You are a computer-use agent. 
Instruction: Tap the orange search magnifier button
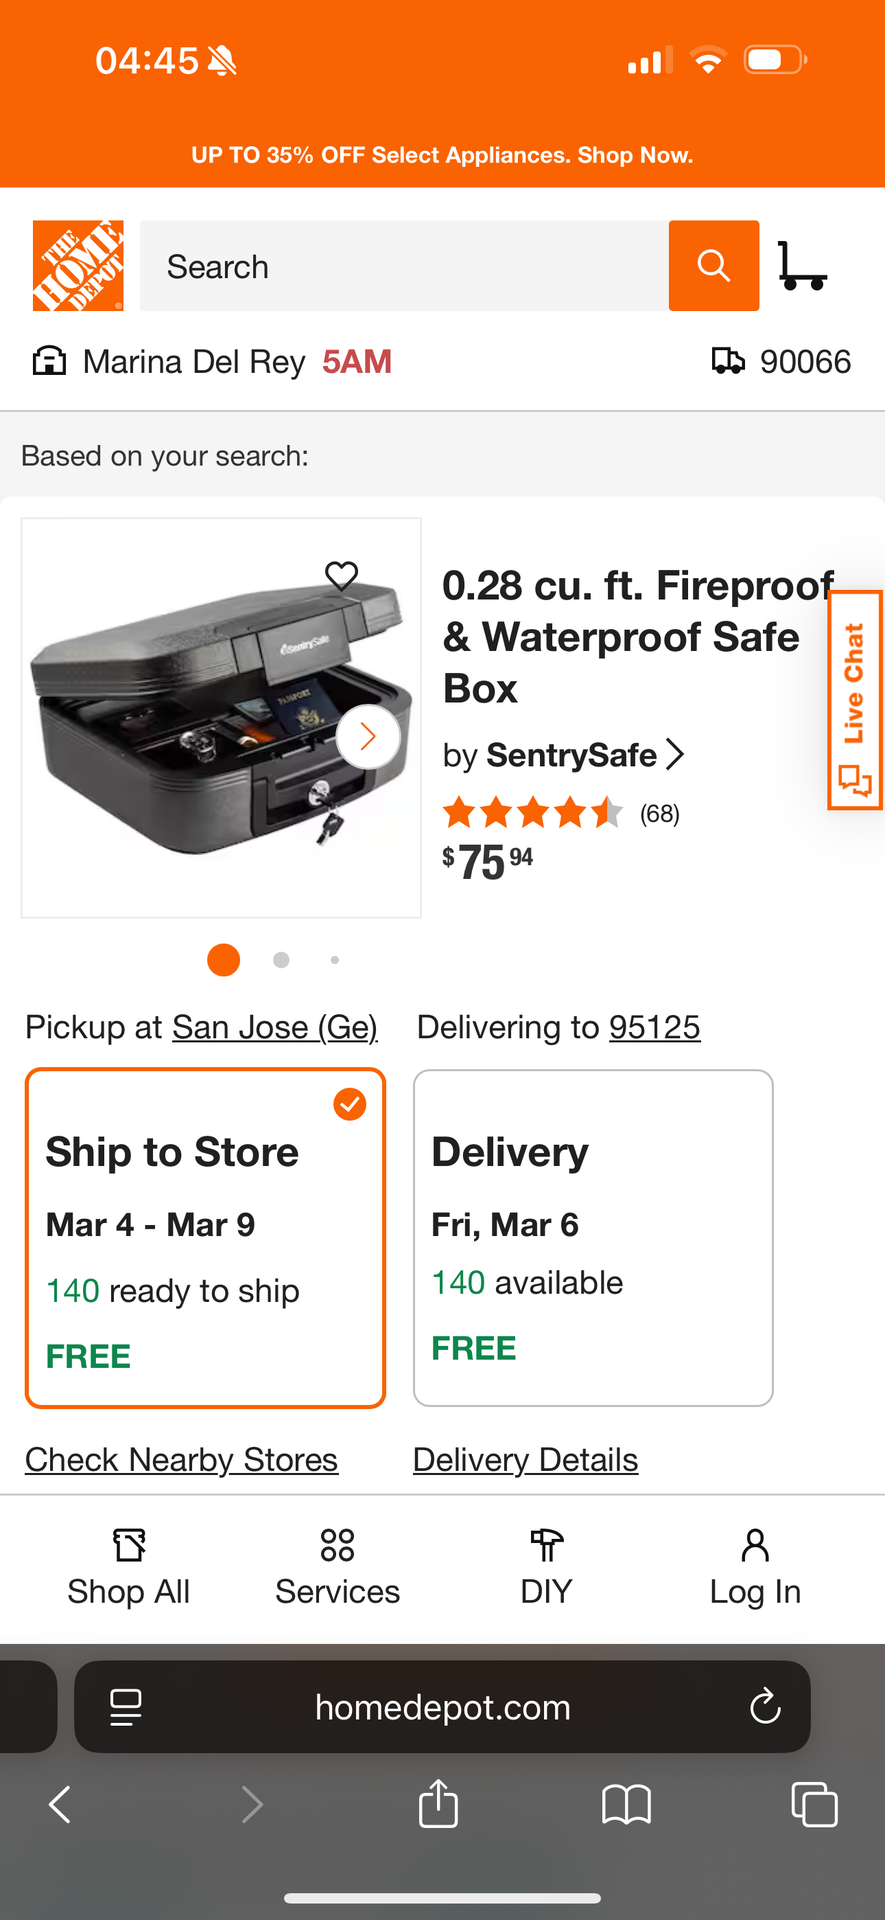713,266
